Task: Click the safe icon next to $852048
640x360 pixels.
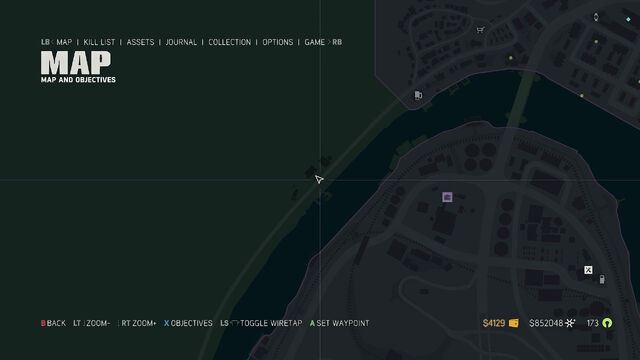Action: [x=570, y=323]
